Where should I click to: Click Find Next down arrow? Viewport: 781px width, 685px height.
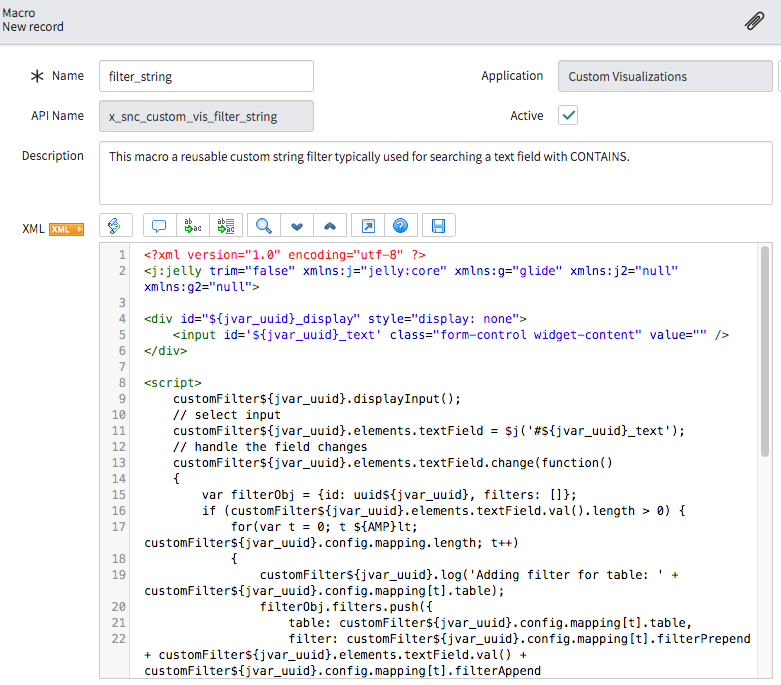coord(297,225)
